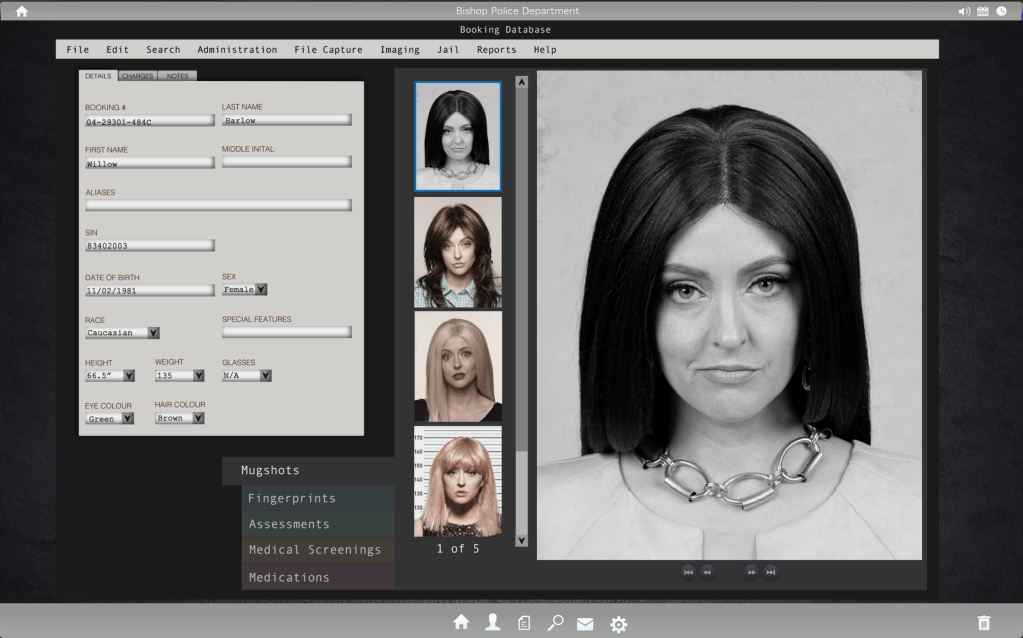Click the down arrow of thumbnail scrollbar
The width and height of the screenshot is (1023, 638).
pos(521,540)
